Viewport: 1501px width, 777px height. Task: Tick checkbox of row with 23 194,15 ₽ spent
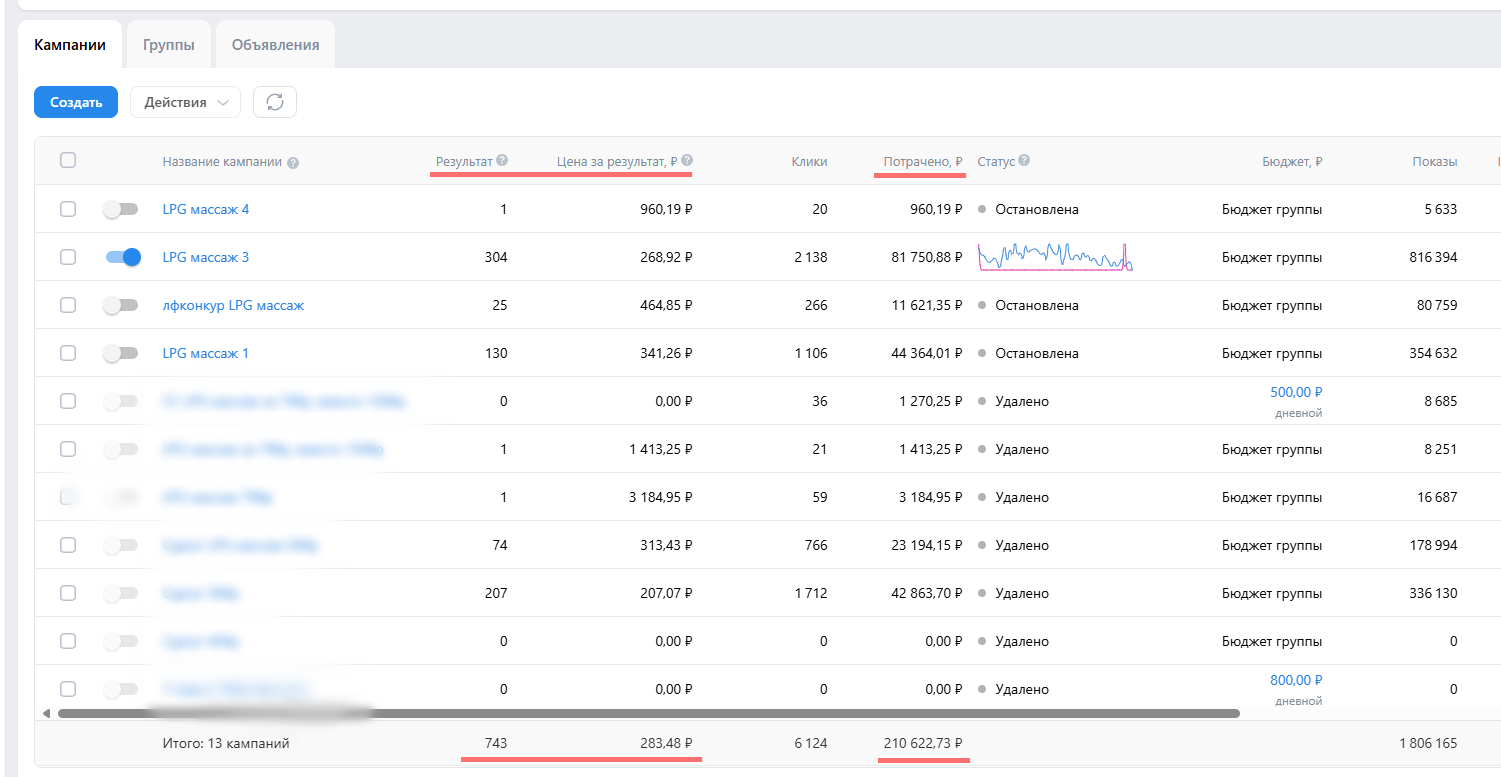68,545
